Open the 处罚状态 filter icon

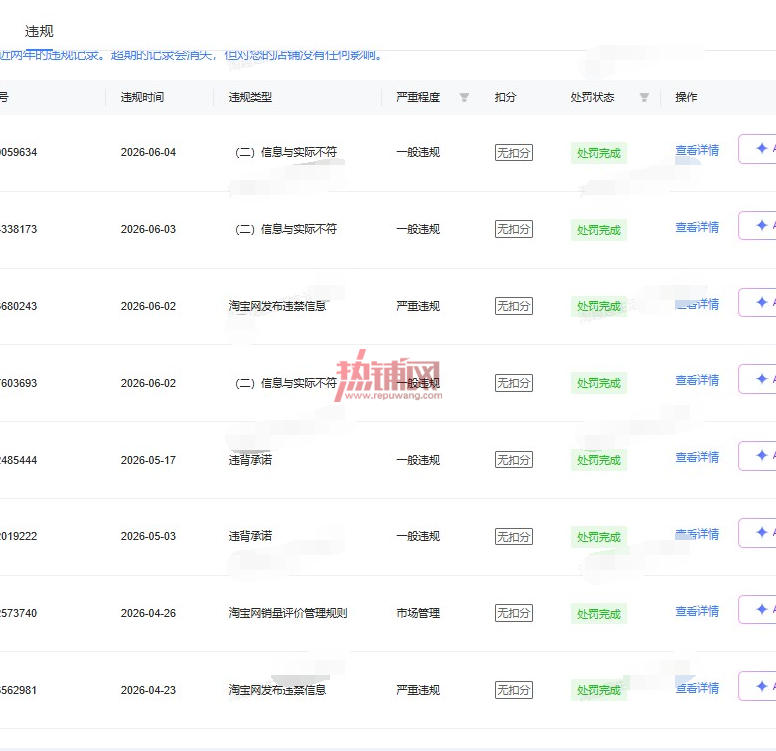[x=644, y=98]
